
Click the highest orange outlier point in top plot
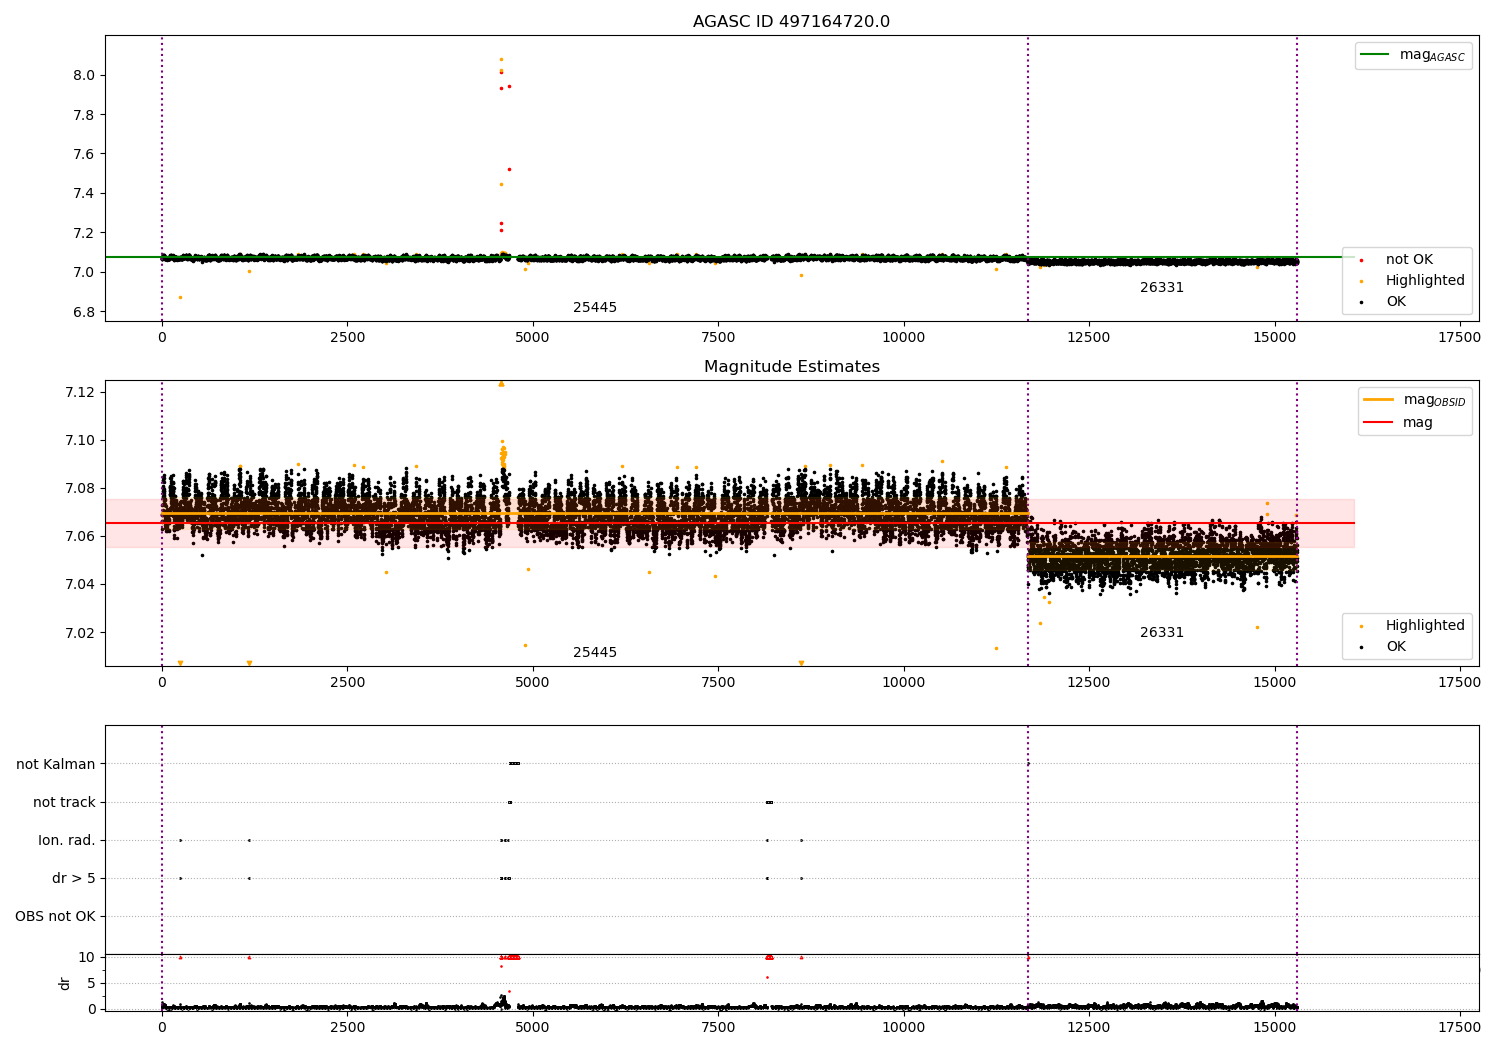click(501, 59)
